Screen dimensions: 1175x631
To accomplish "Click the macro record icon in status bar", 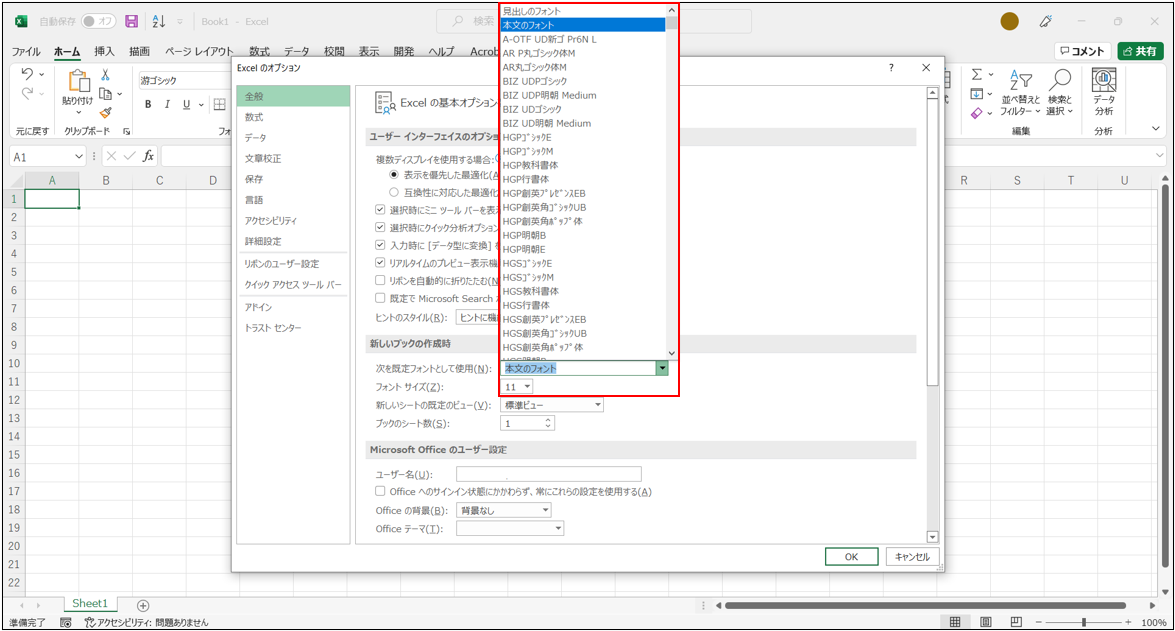I will click(66, 623).
